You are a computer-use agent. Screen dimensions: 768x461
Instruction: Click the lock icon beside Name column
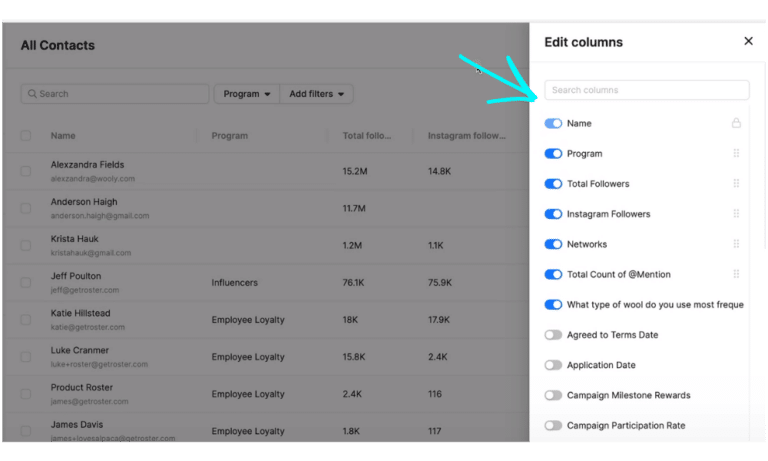click(x=736, y=124)
